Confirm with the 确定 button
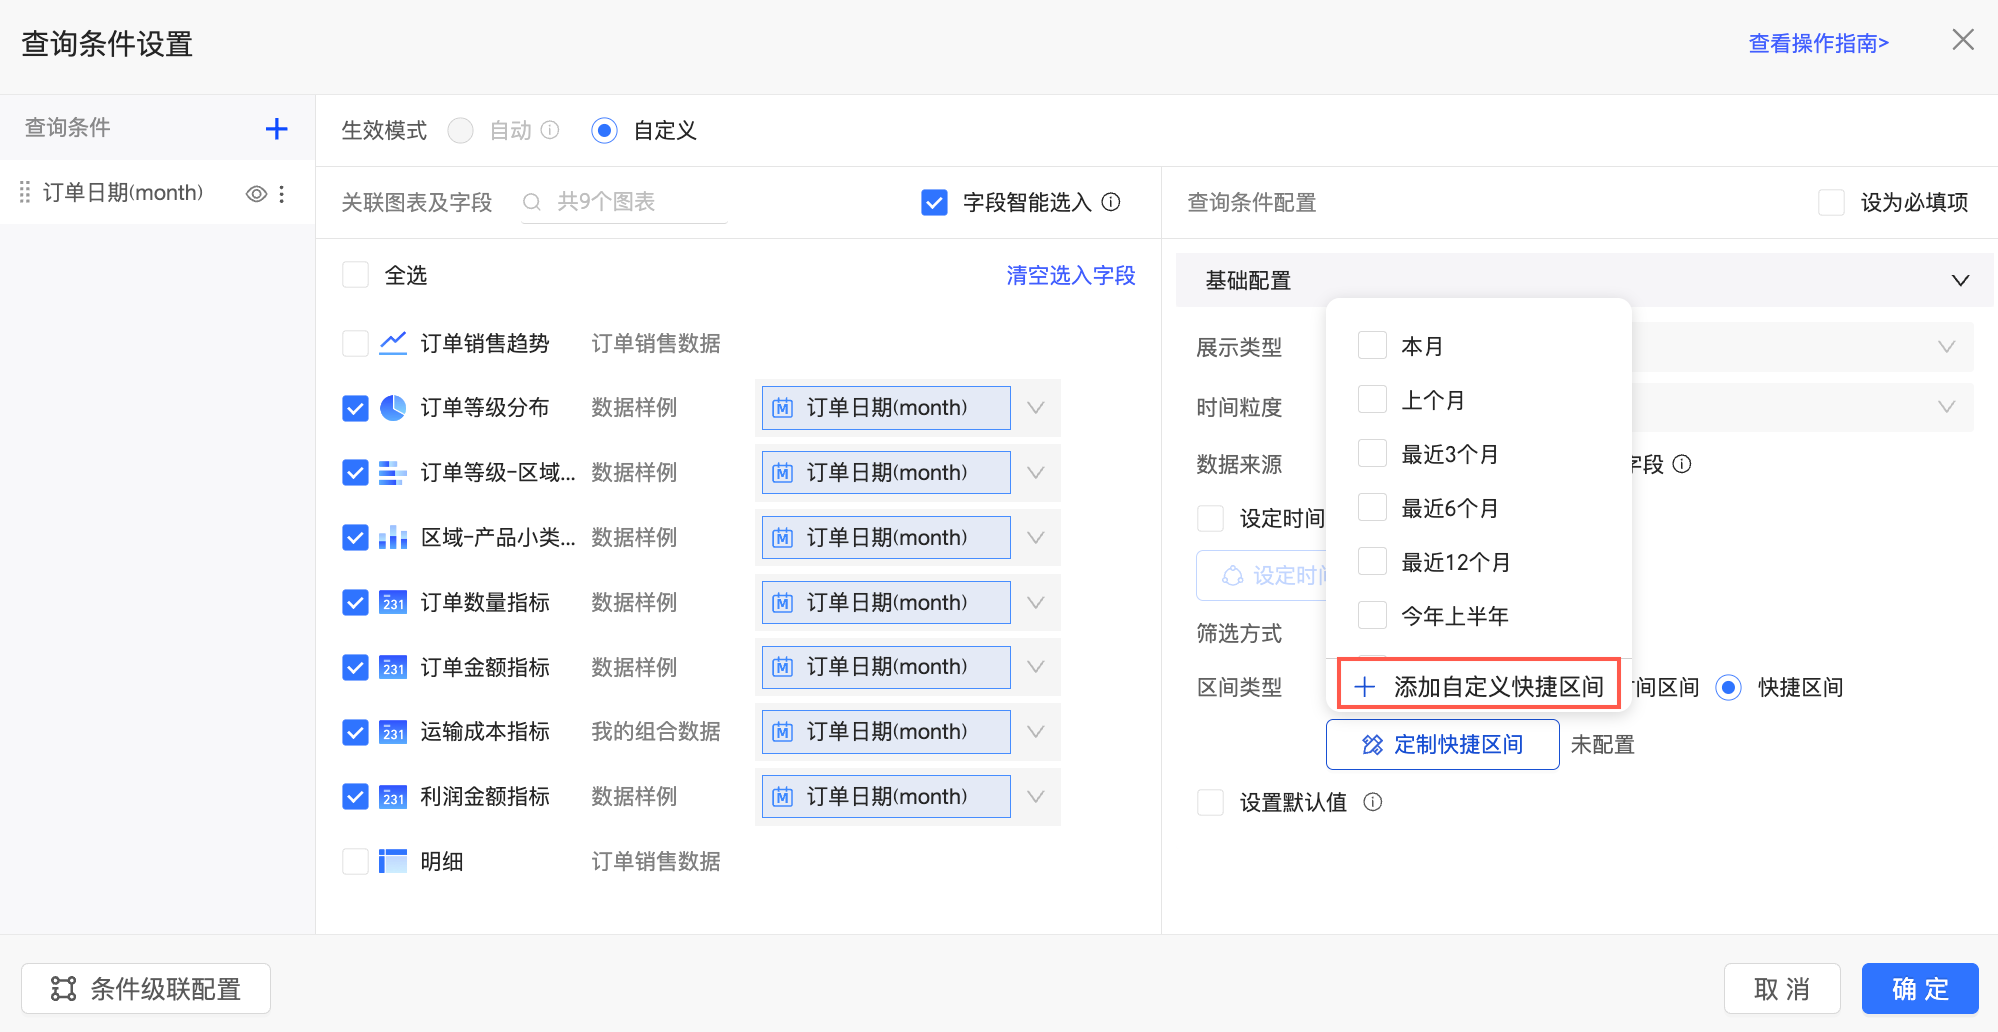The width and height of the screenshot is (1998, 1032). click(1920, 989)
